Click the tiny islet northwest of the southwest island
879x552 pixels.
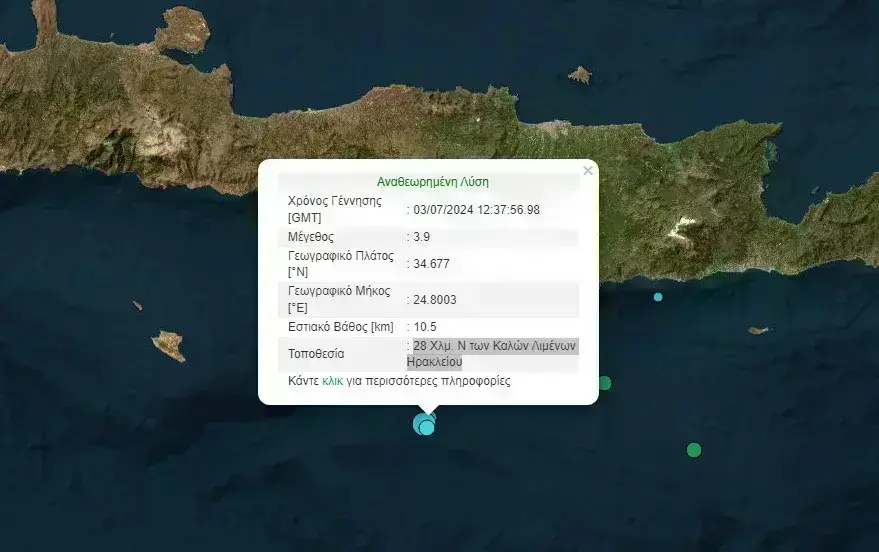click(137, 306)
